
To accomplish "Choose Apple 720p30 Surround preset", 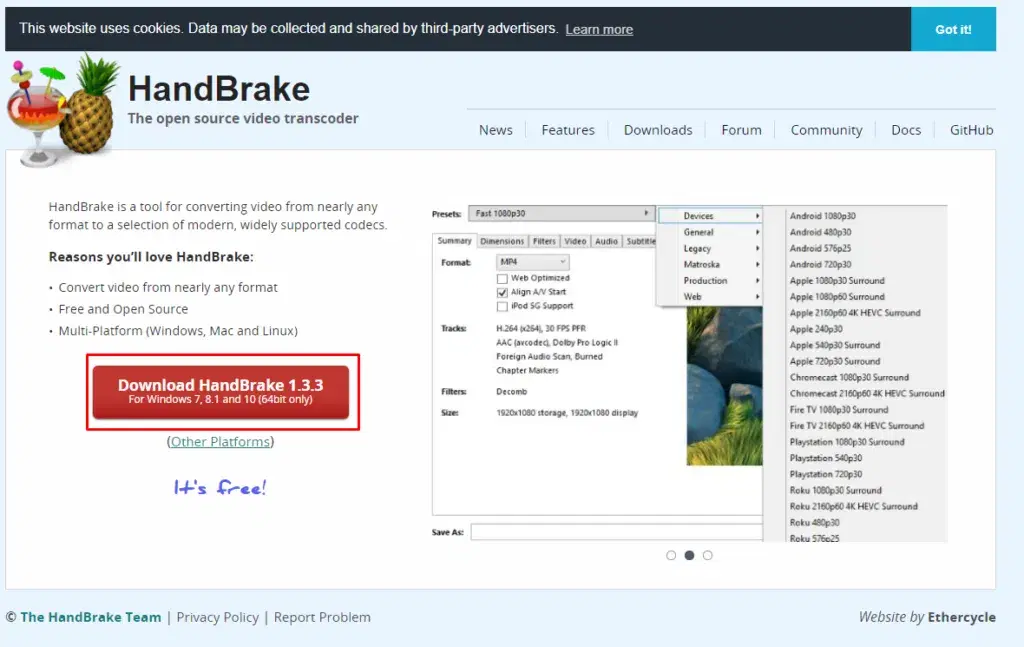I will (835, 361).
